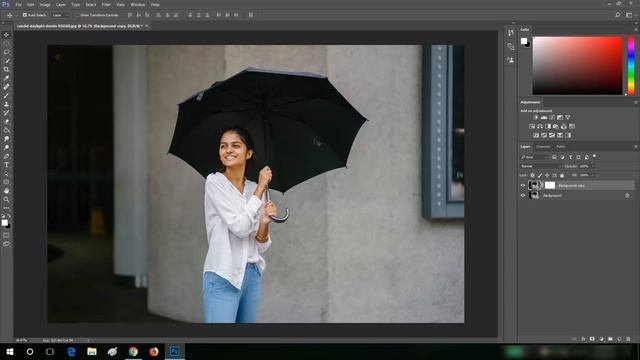This screenshot has width=640, height=360.
Task: Add a Curves adjustment
Action: pos(552,118)
